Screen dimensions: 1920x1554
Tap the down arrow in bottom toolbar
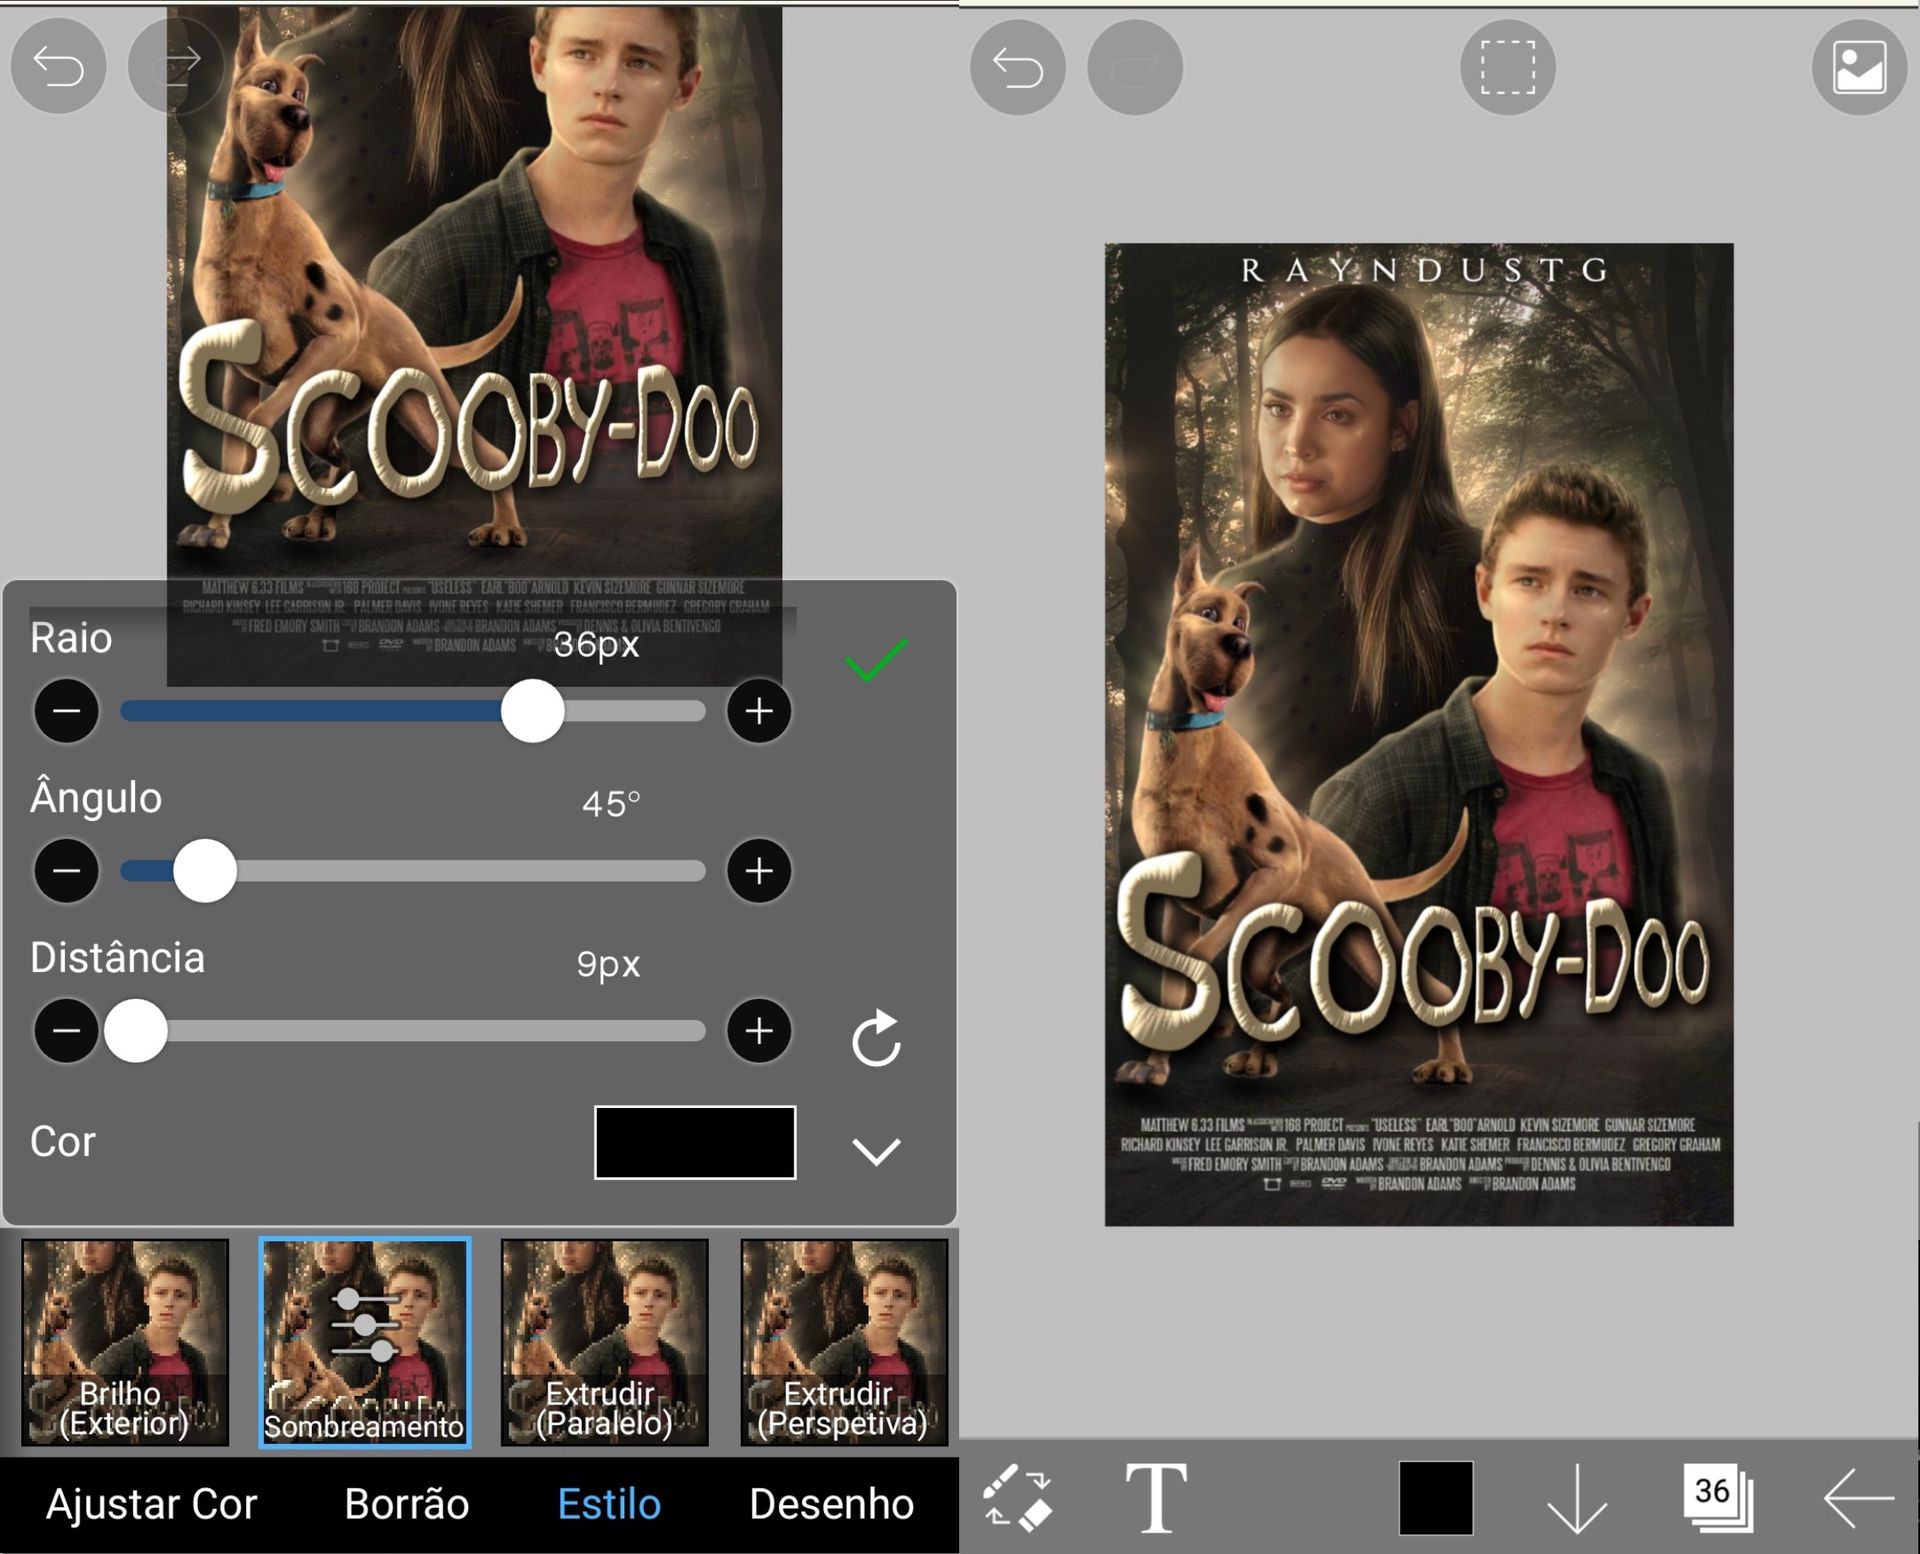(x=1577, y=1498)
